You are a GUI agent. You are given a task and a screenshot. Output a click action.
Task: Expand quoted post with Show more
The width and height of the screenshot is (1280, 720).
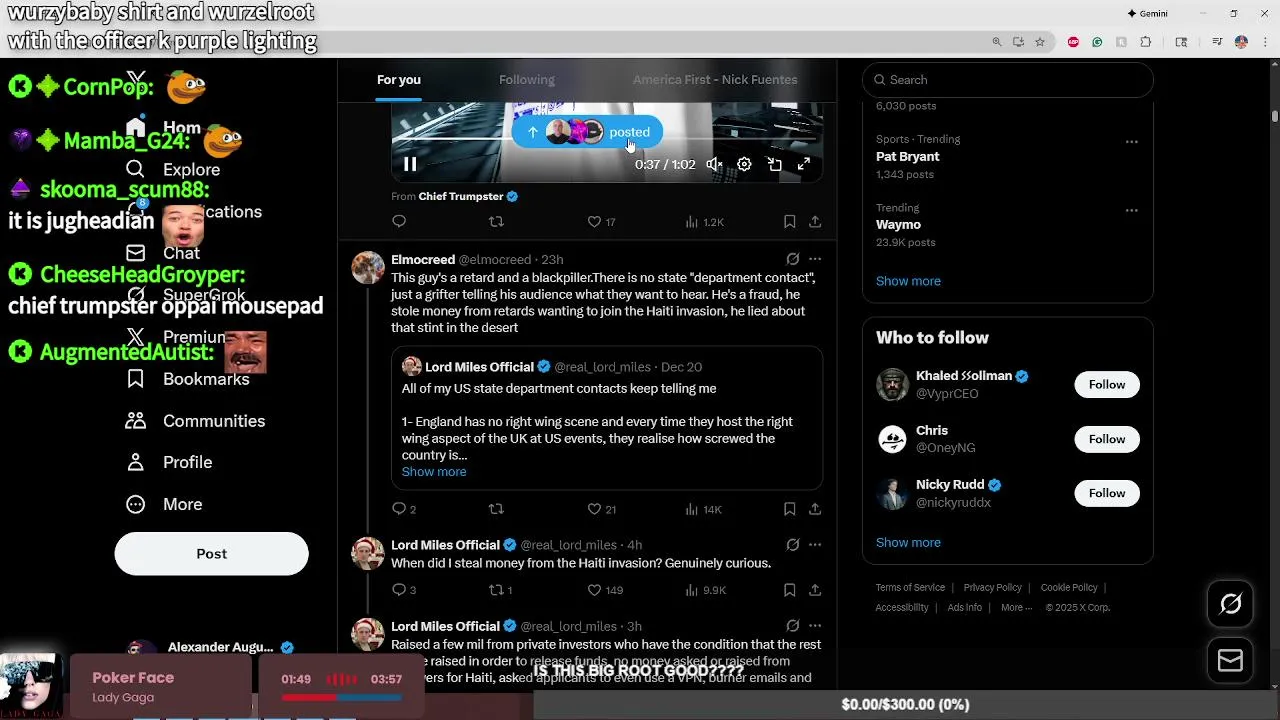pyautogui.click(x=434, y=472)
